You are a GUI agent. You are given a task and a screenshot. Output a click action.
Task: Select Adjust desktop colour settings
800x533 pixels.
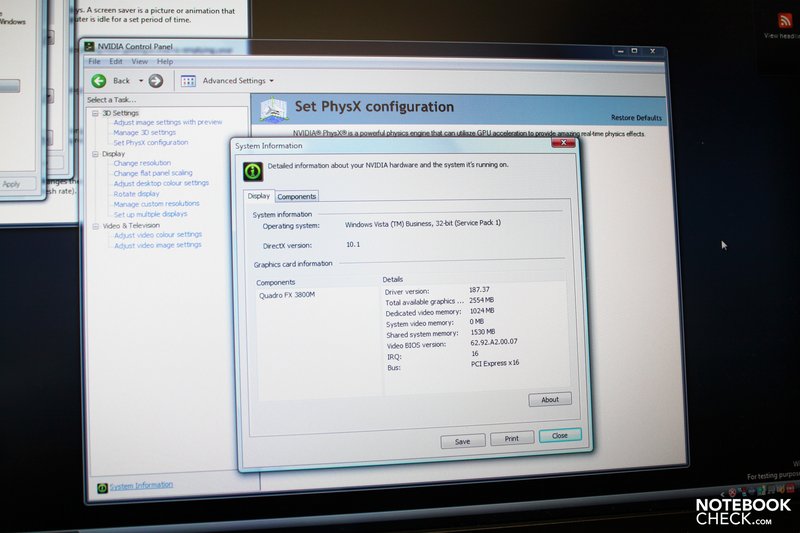[x=161, y=183]
